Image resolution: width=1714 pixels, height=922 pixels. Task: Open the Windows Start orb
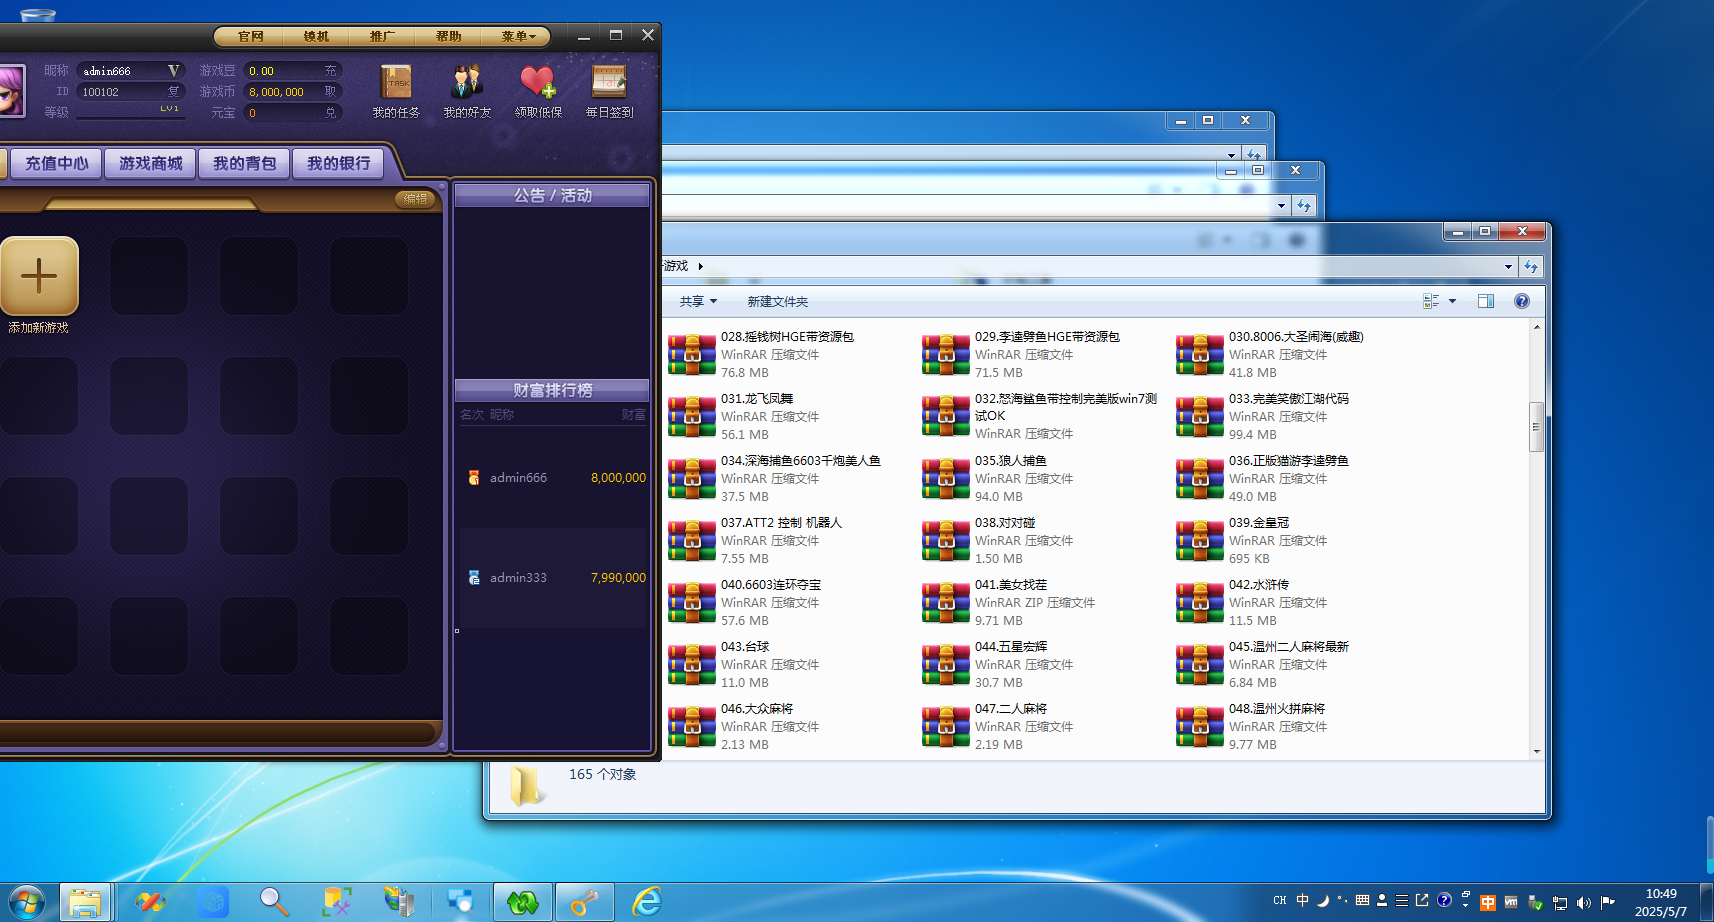point(25,902)
